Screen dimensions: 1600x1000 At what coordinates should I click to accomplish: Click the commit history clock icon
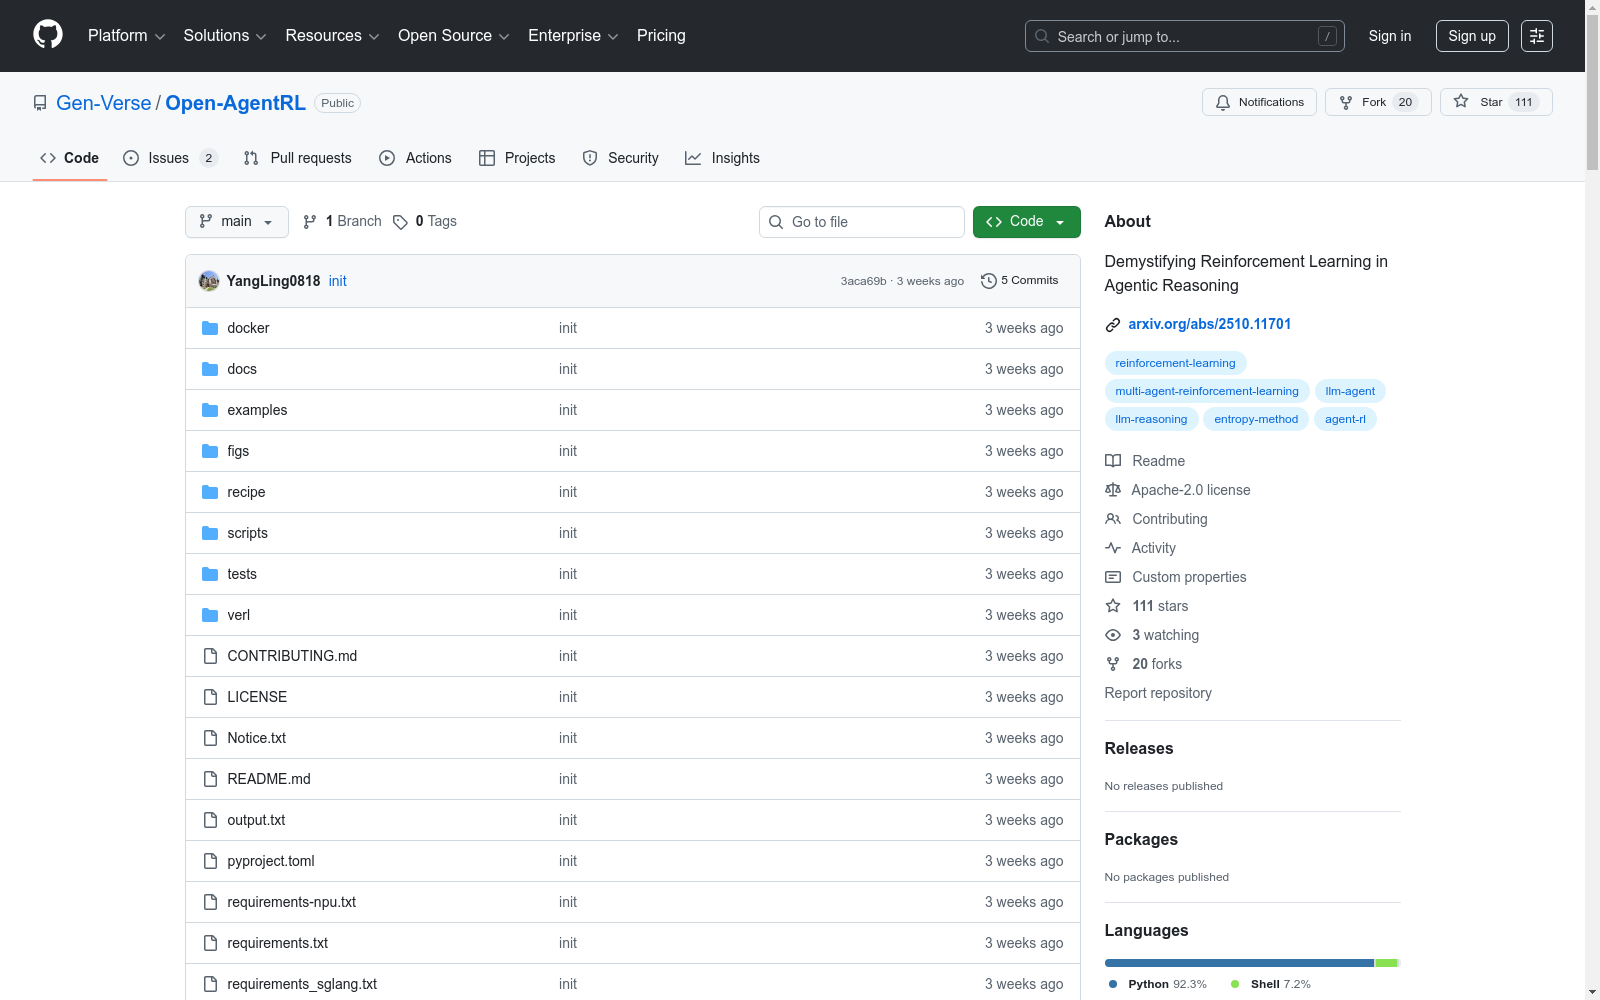(x=989, y=281)
